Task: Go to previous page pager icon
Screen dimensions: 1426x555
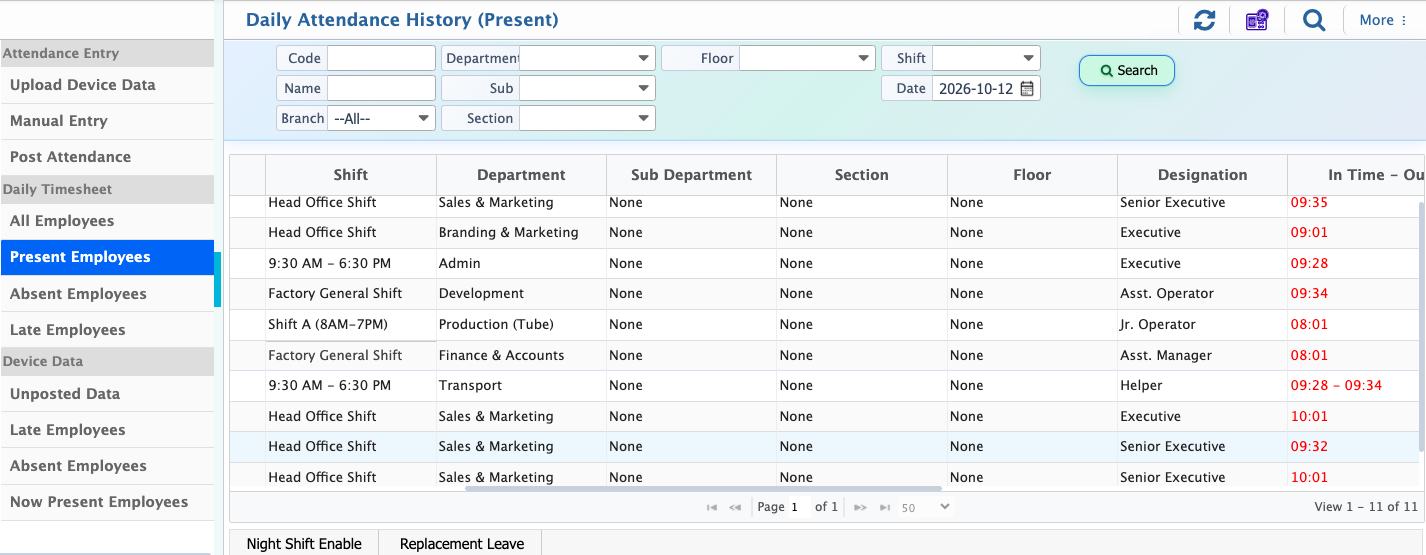Action: tap(735, 508)
